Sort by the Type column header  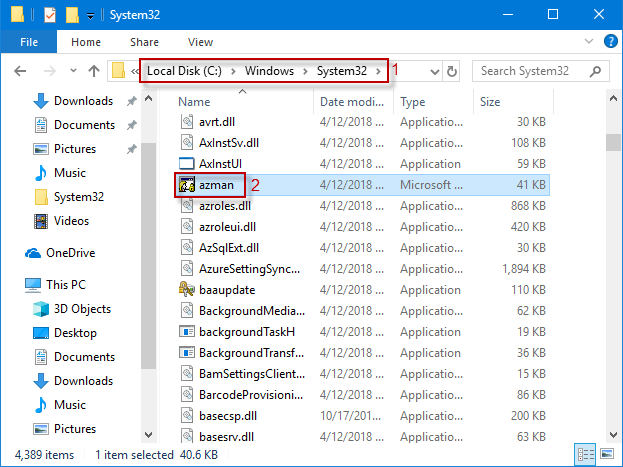(x=412, y=102)
